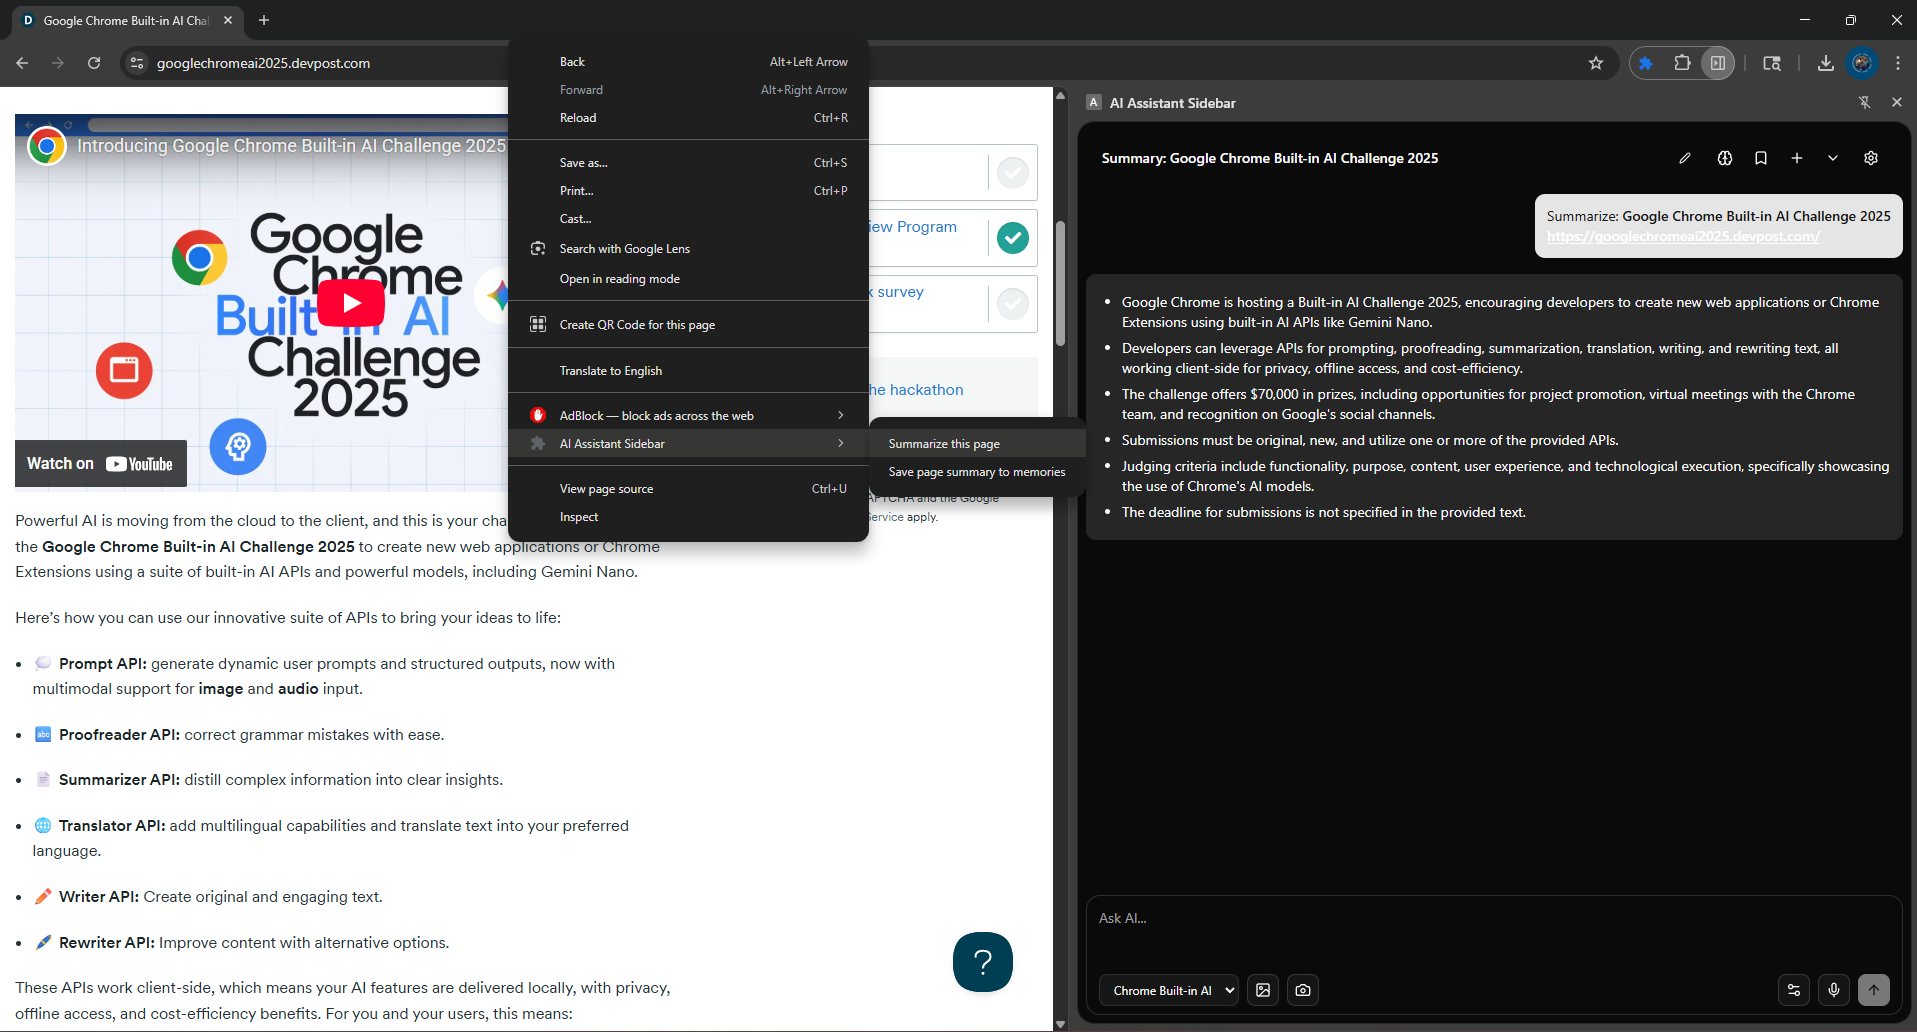Expand the chevron dropdown in sidebar header
This screenshot has height=1032, width=1917.
[1833, 158]
